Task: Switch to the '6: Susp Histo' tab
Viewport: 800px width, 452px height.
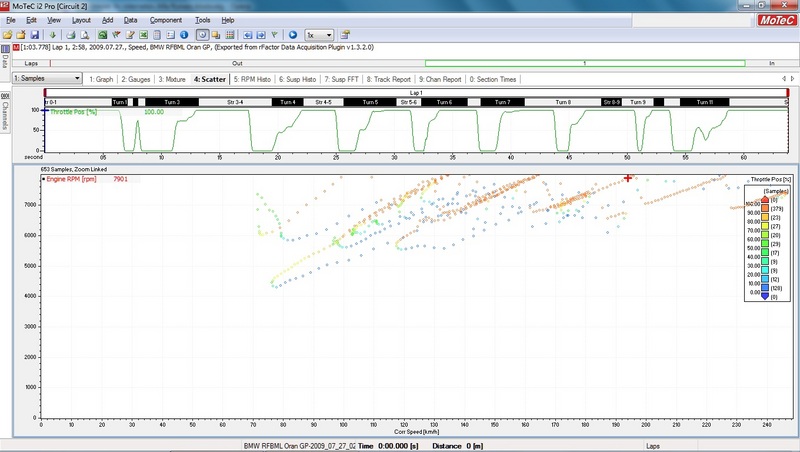Action: click(x=297, y=80)
